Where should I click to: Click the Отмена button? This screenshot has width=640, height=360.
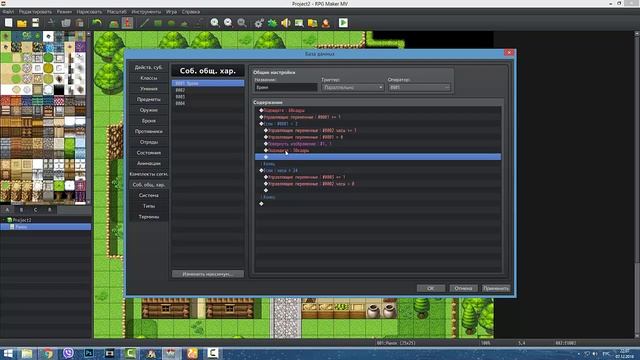463,288
